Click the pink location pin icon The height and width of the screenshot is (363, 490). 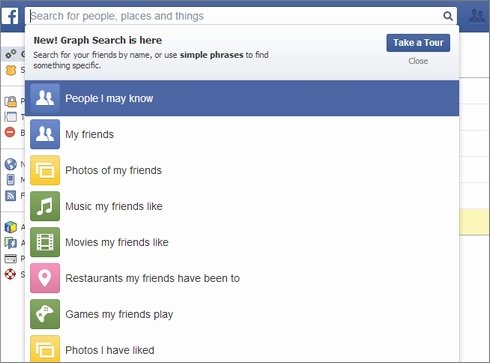point(45,278)
